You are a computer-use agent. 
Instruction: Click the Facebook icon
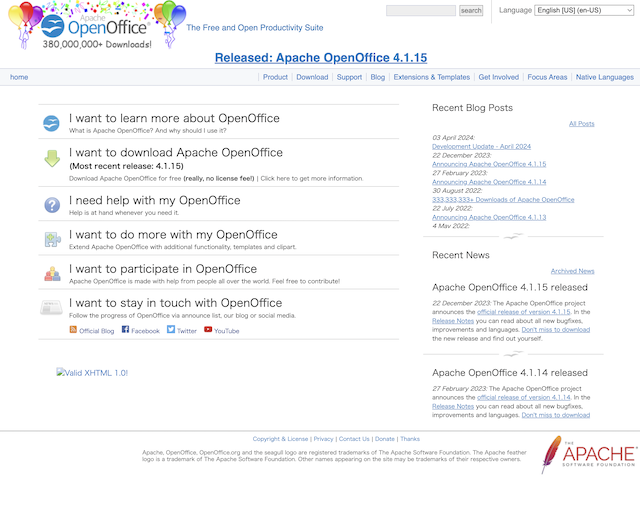pyautogui.click(x=125, y=329)
